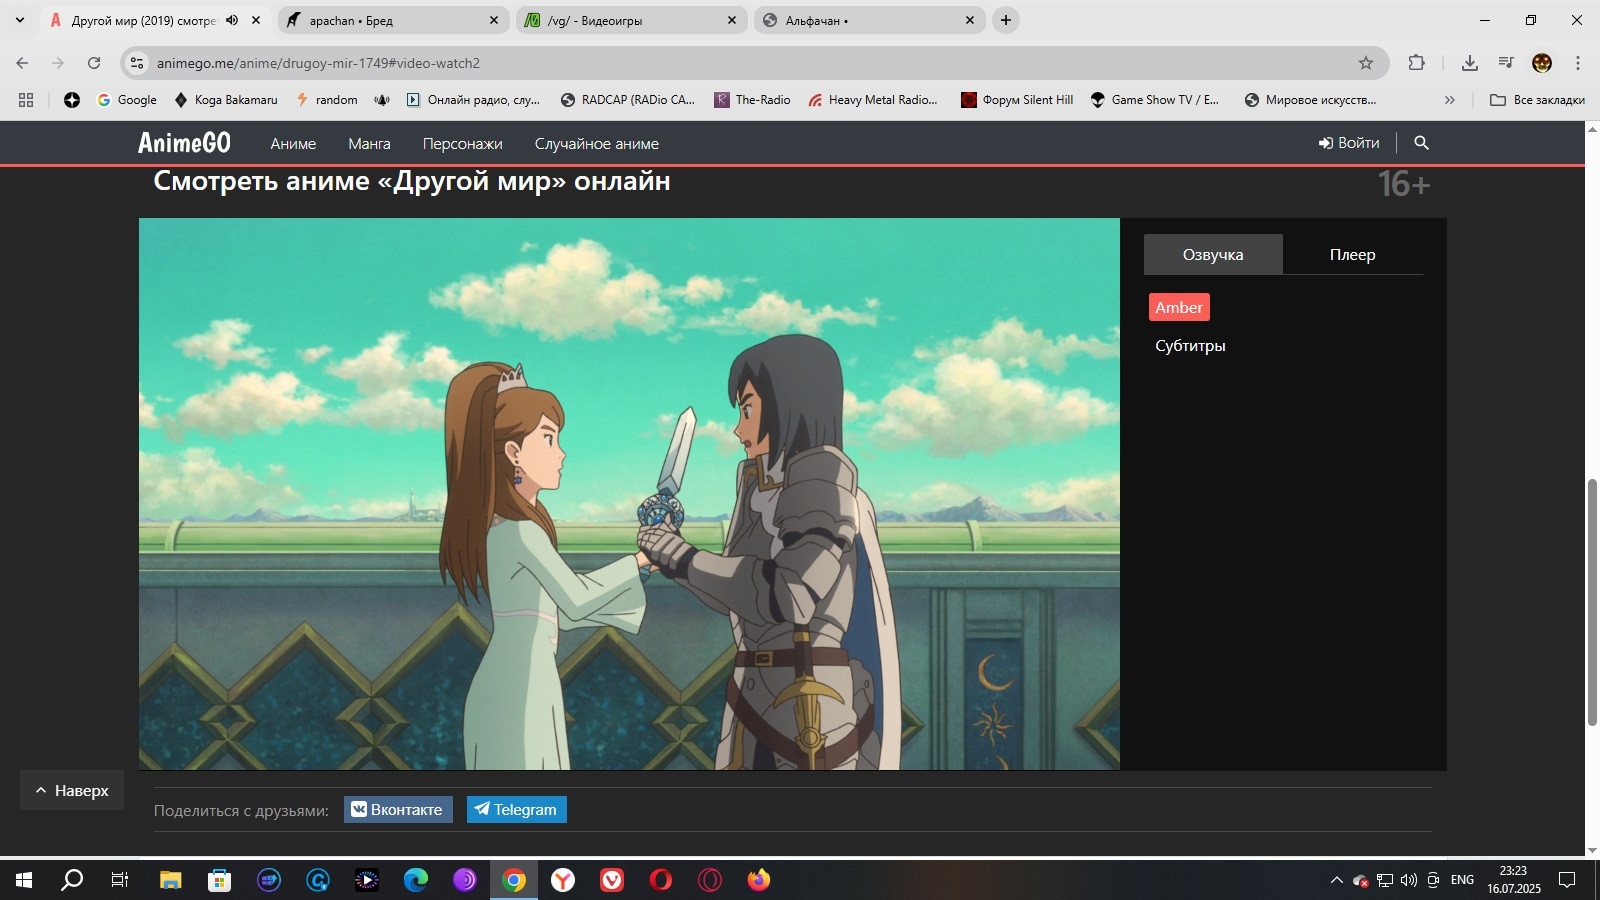1600x900 pixels.
Task: Open the Манга menu item
Action: [x=369, y=143]
